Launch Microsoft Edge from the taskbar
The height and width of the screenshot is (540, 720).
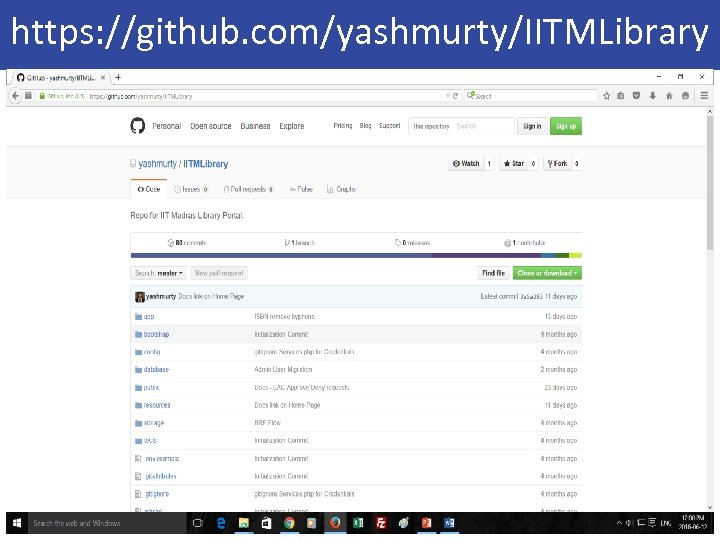[x=221, y=523]
